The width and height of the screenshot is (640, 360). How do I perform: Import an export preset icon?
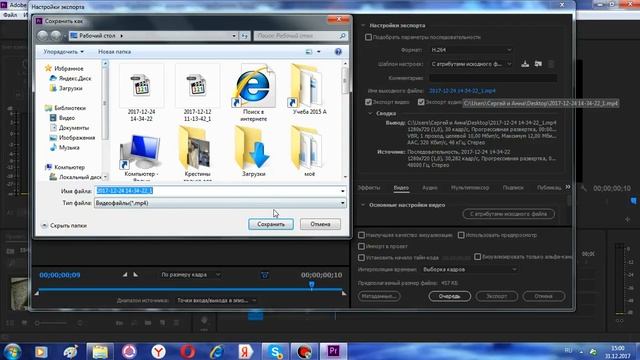tap(538, 64)
